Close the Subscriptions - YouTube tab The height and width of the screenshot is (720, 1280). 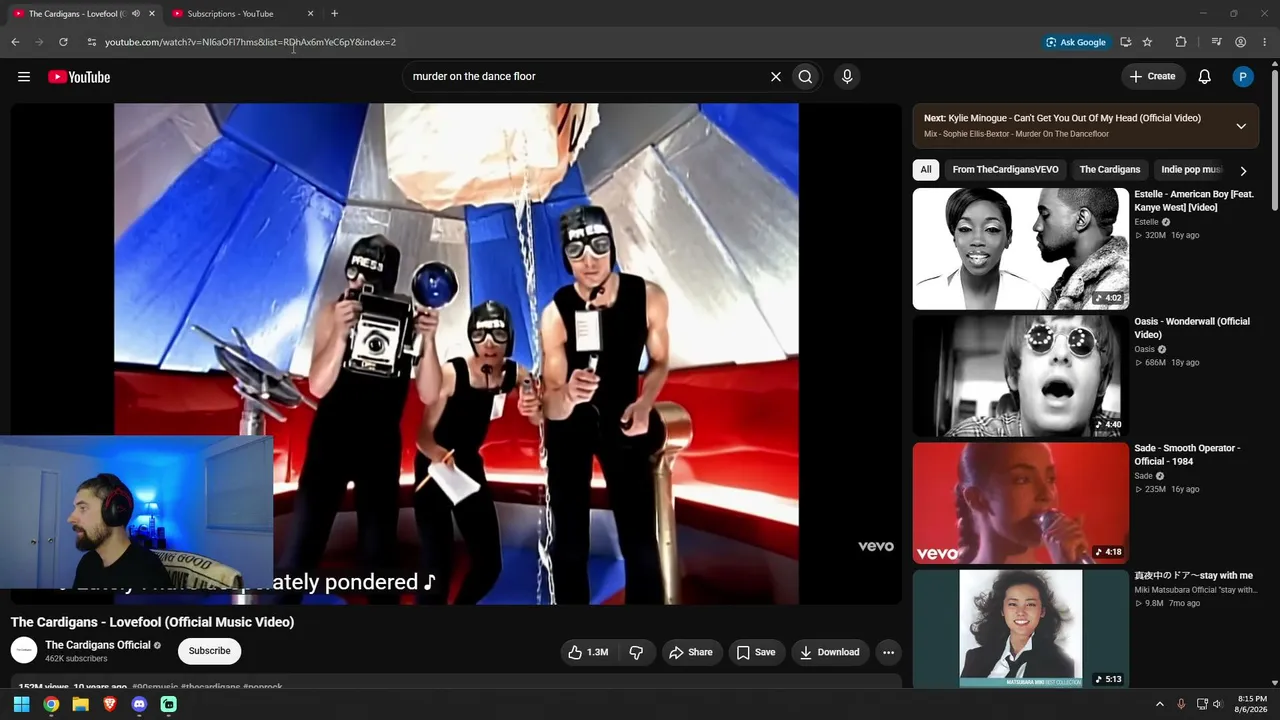click(310, 14)
